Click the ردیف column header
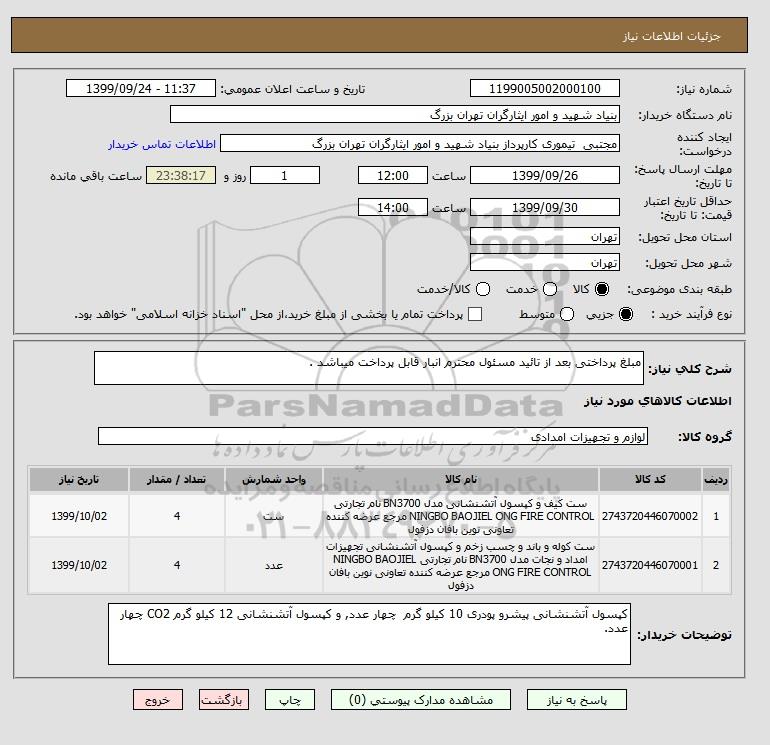This screenshot has width=770, height=745. (x=716, y=479)
